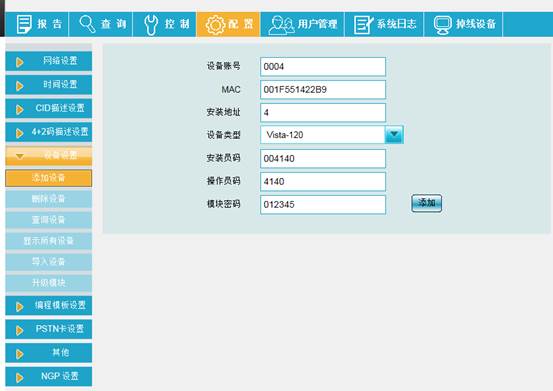Click the MAC label text
Screen dimensions: 553x391
point(231,90)
